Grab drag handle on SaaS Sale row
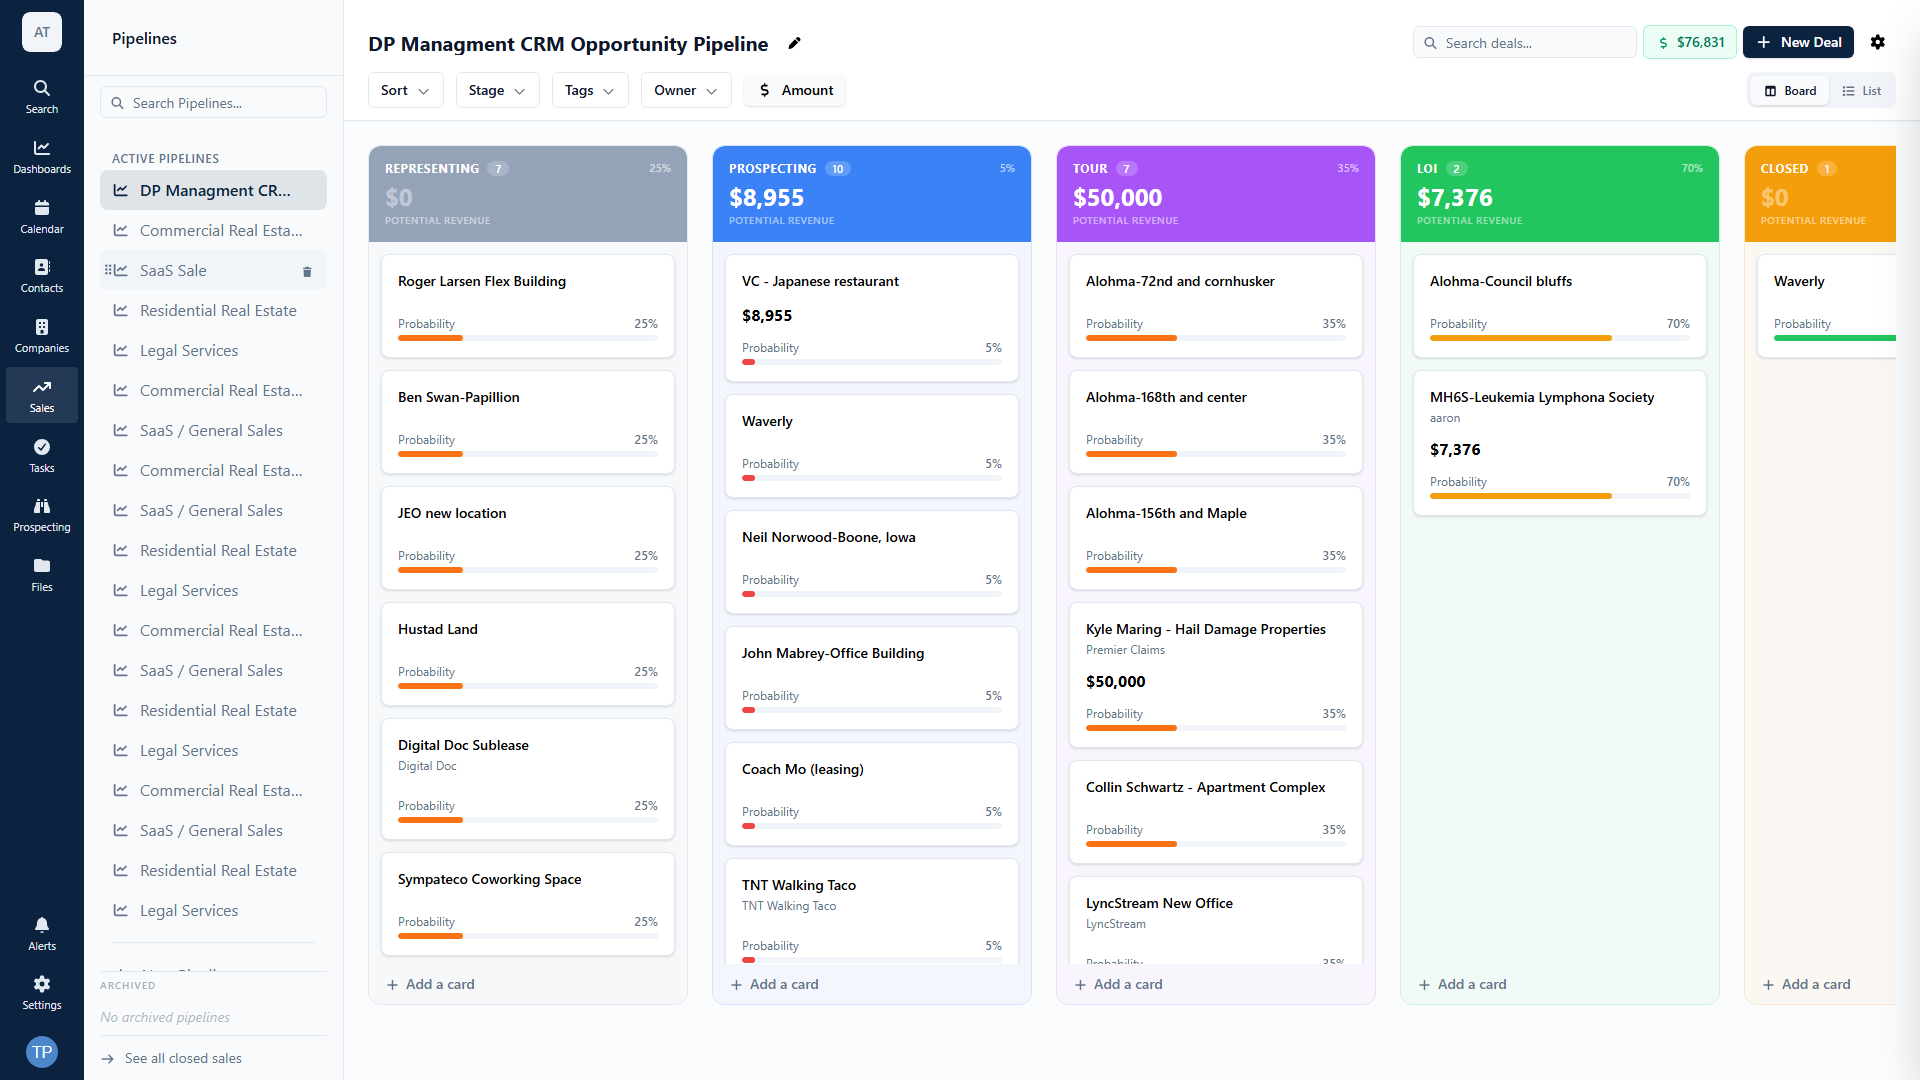Screen dimensions: 1920x1080 click(108, 270)
